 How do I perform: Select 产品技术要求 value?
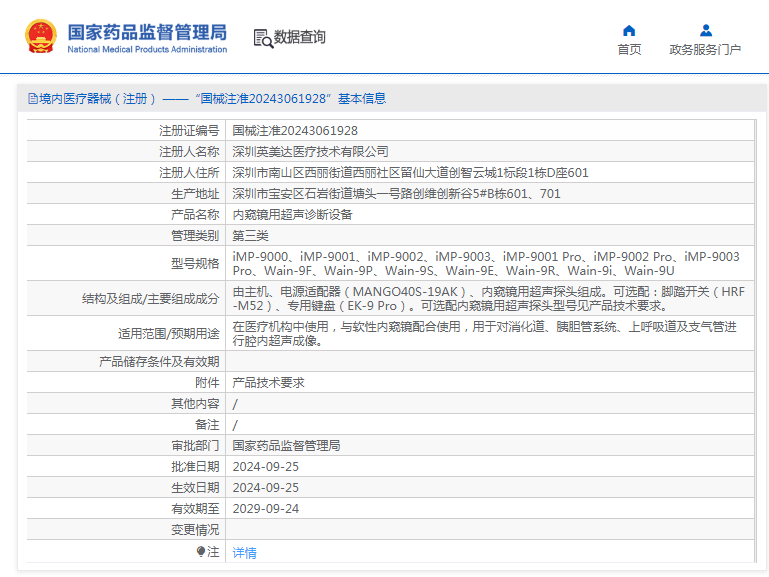(268, 382)
